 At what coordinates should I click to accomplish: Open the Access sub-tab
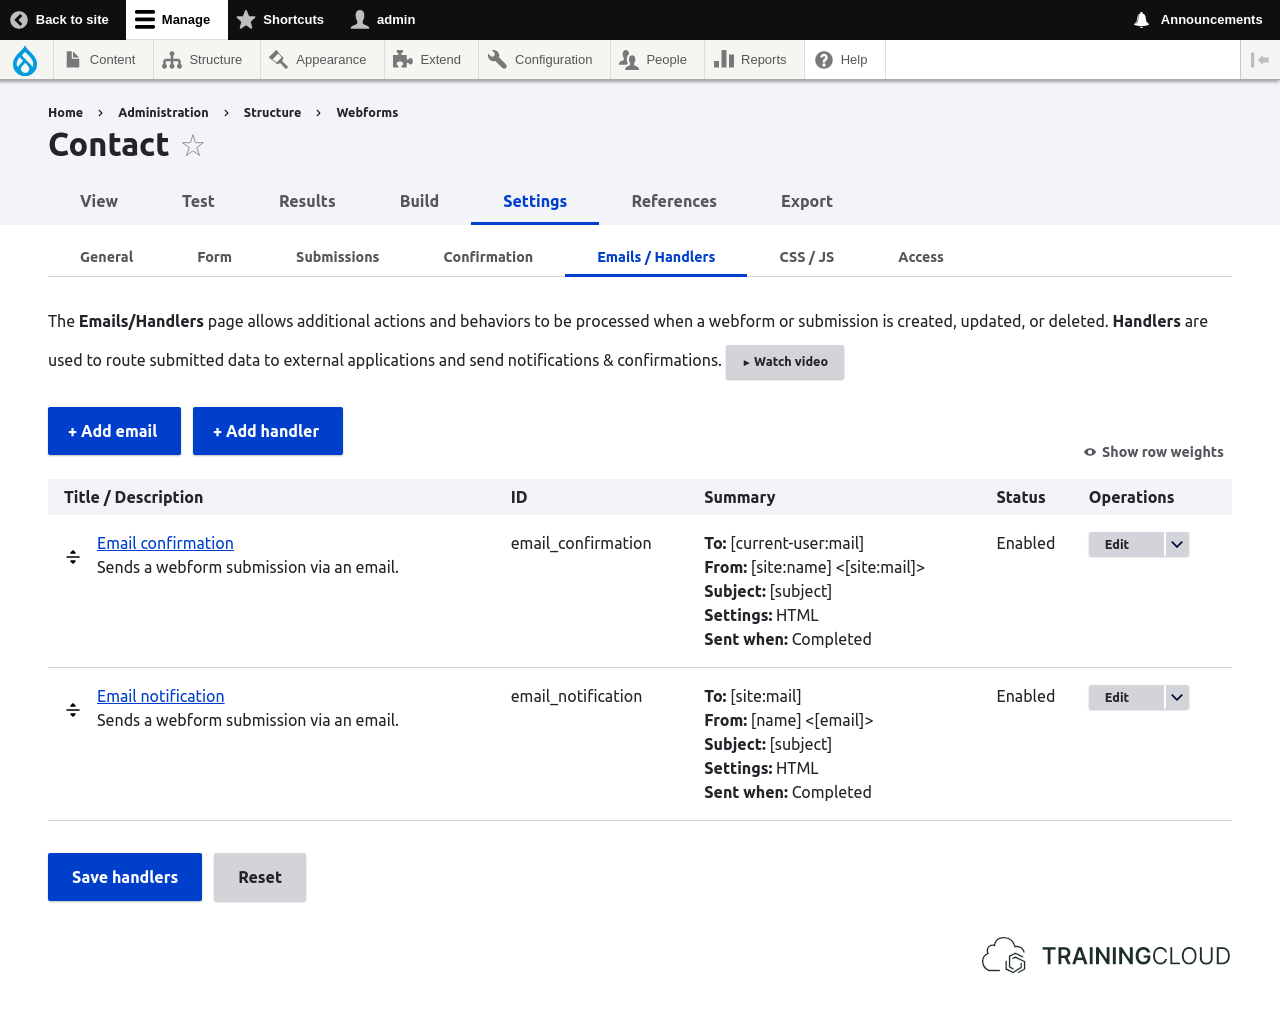coord(920,257)
